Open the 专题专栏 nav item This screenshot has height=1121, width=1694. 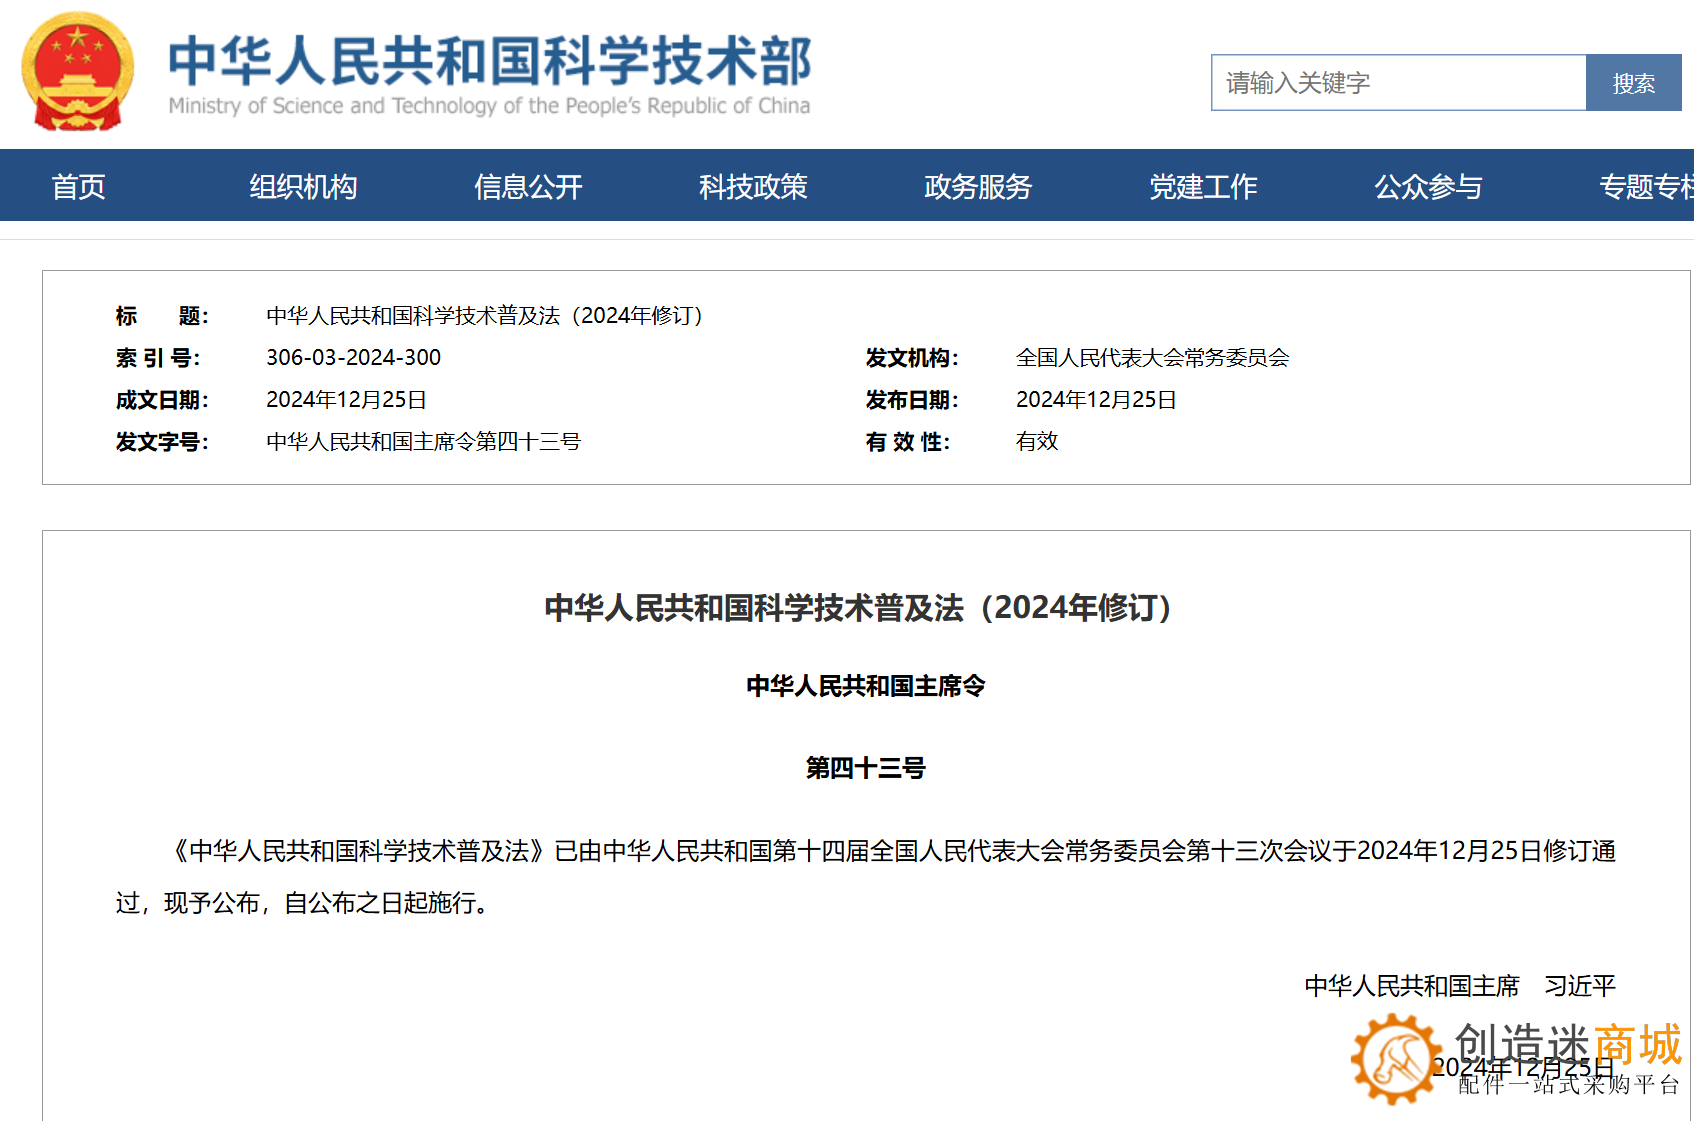point(1646,186)
